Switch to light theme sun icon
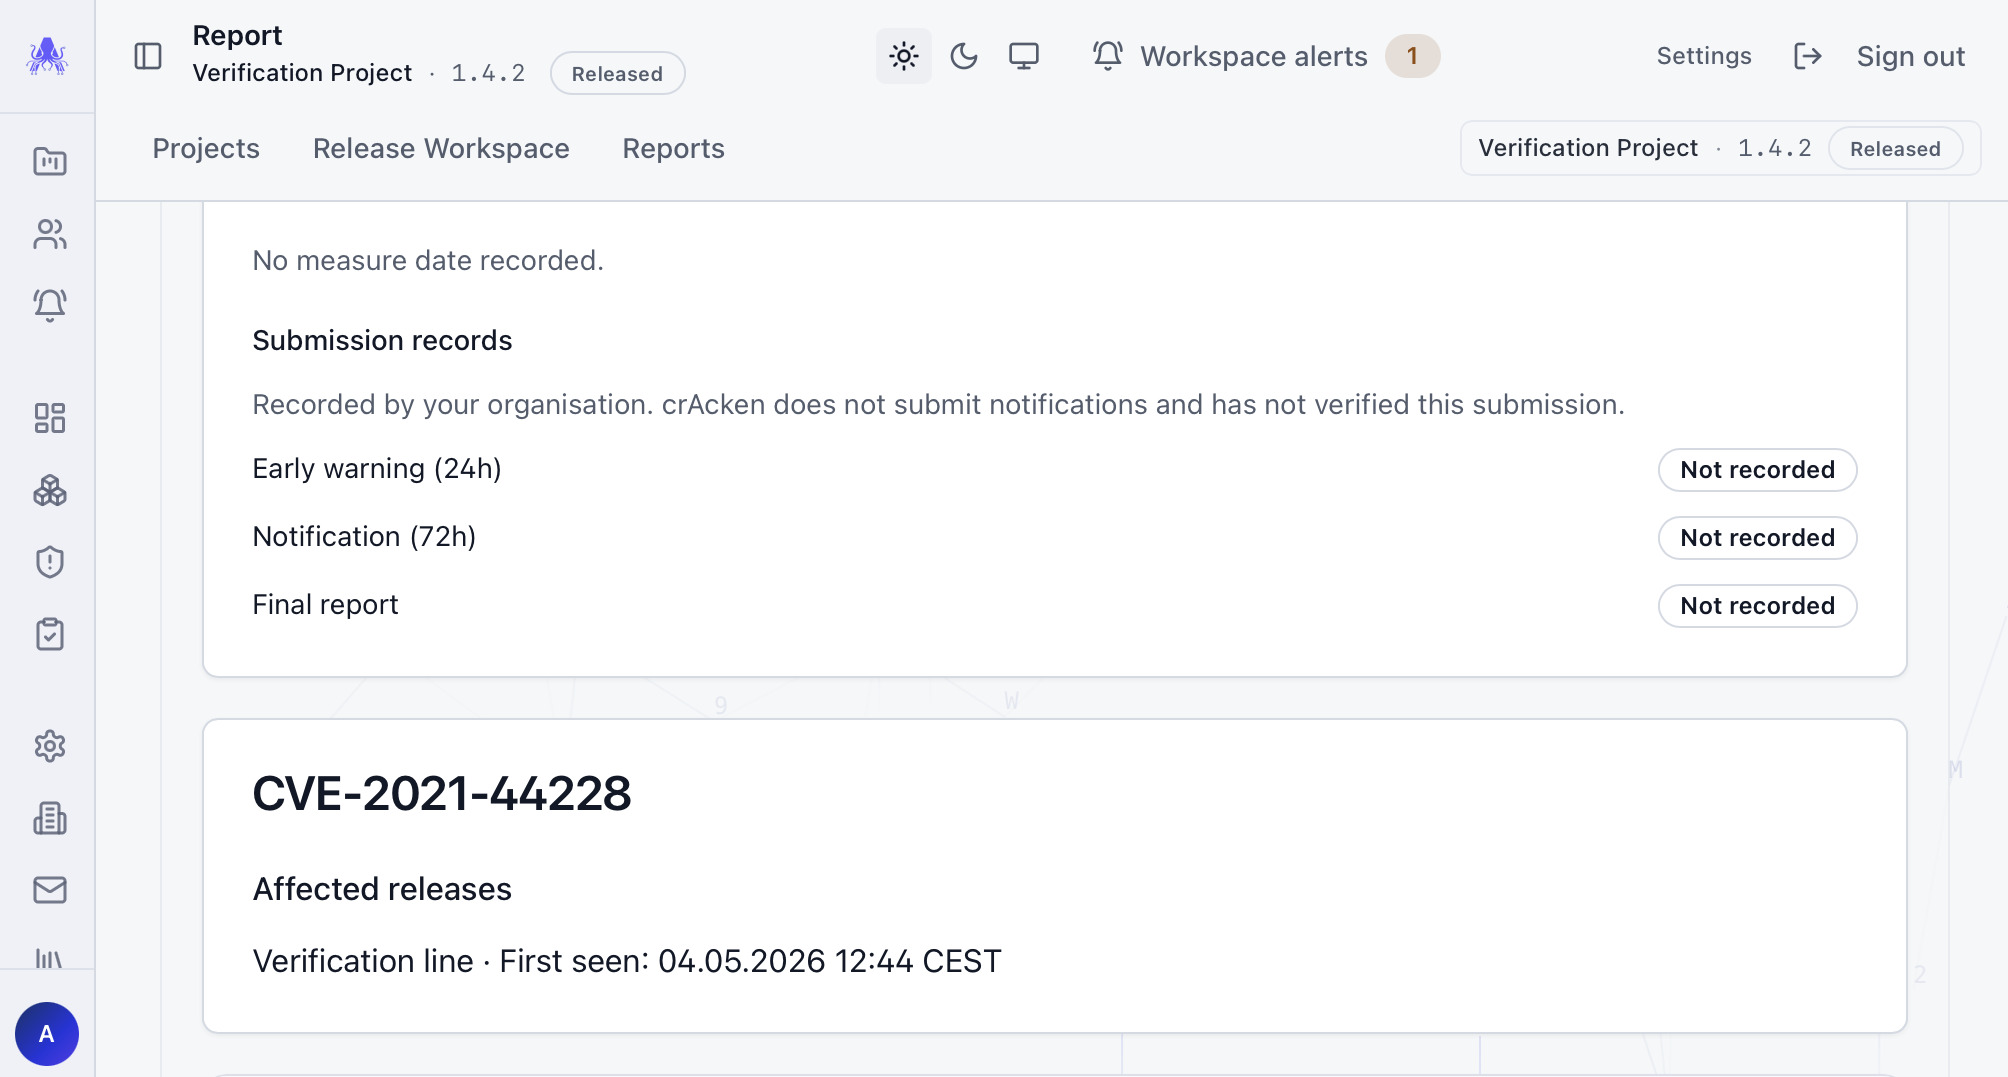 (x=904, y=56)
